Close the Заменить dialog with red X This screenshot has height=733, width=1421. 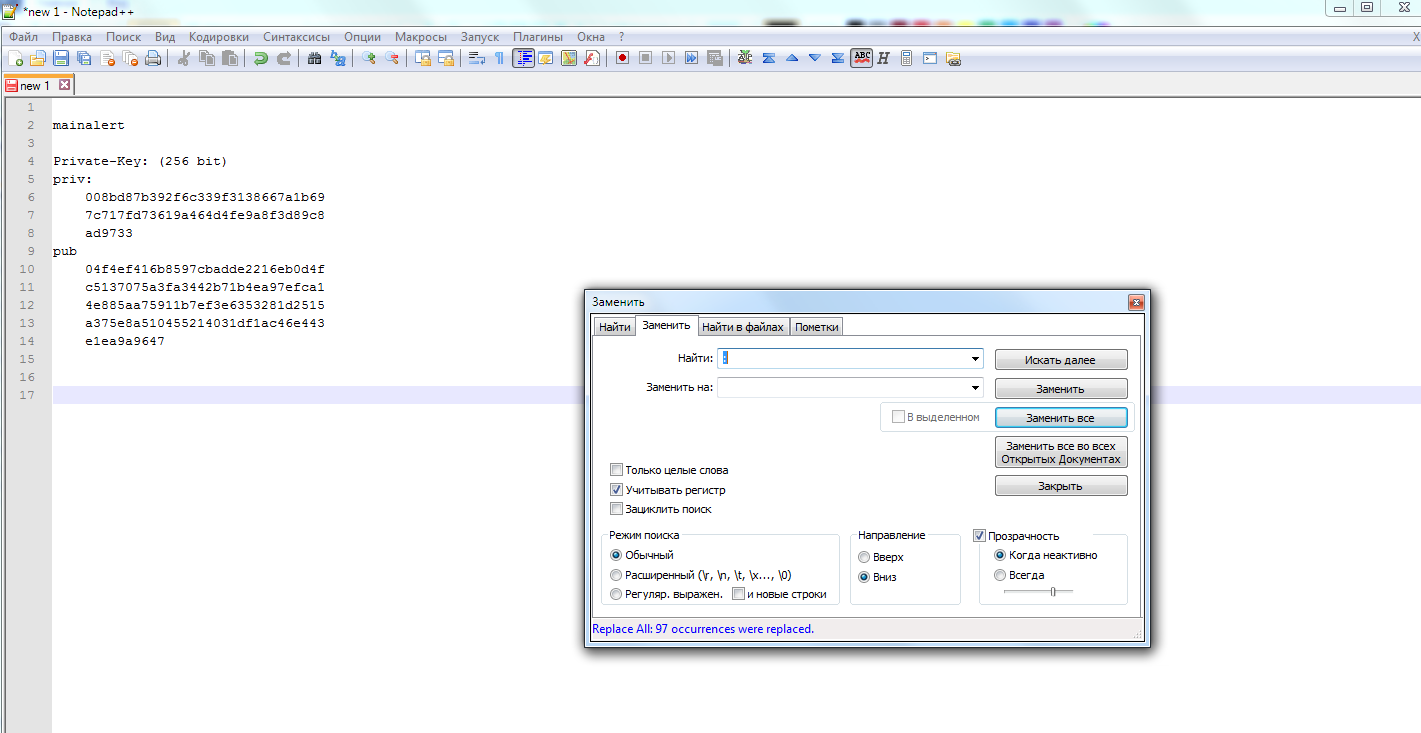pyautogui.click(x=1136, y=302)
